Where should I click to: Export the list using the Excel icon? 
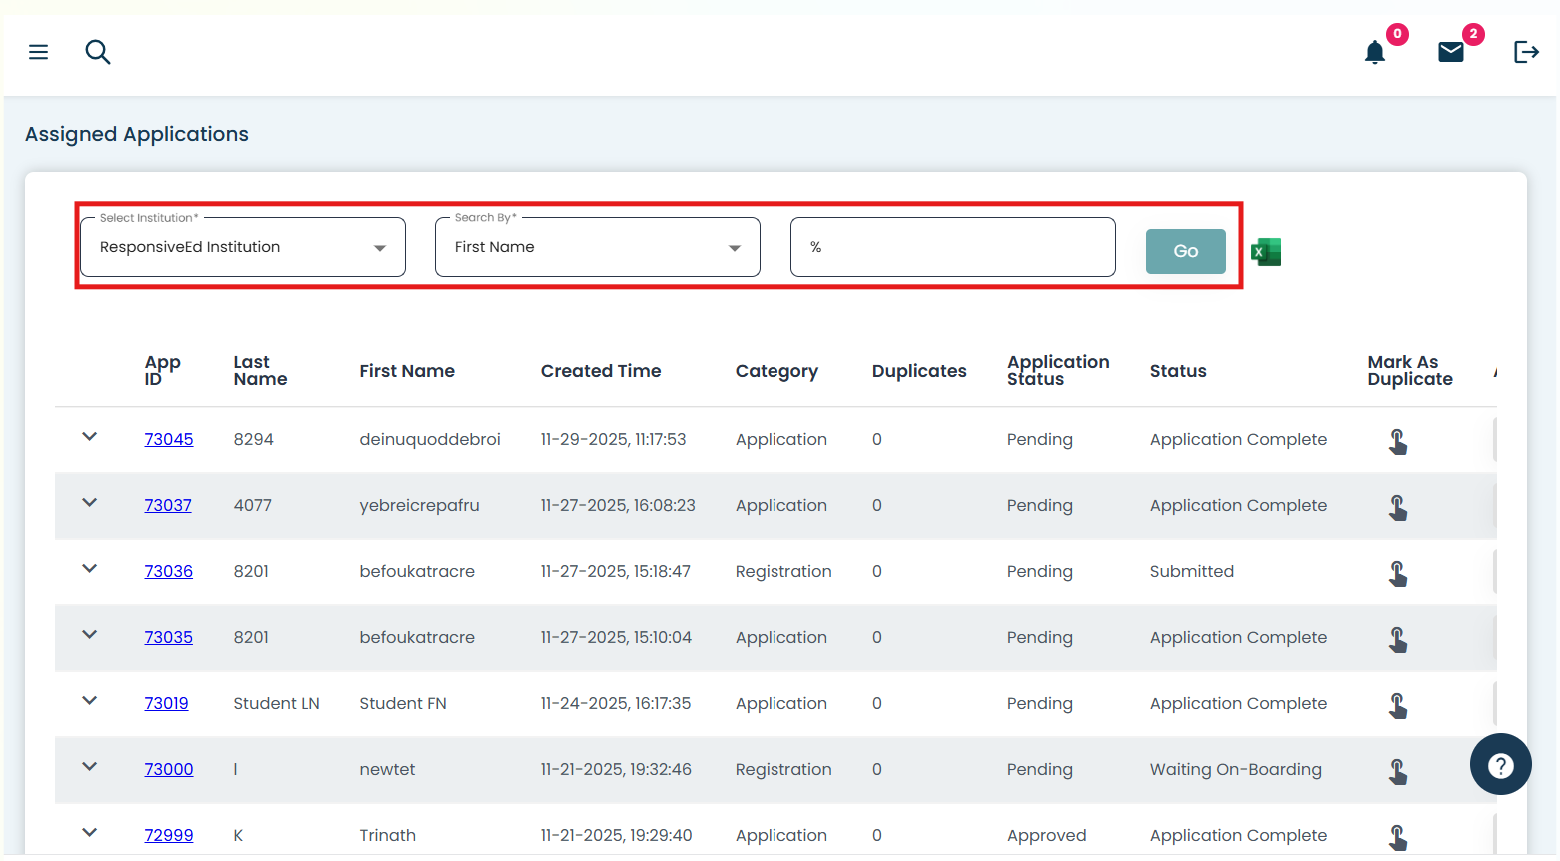[1266, 252]
